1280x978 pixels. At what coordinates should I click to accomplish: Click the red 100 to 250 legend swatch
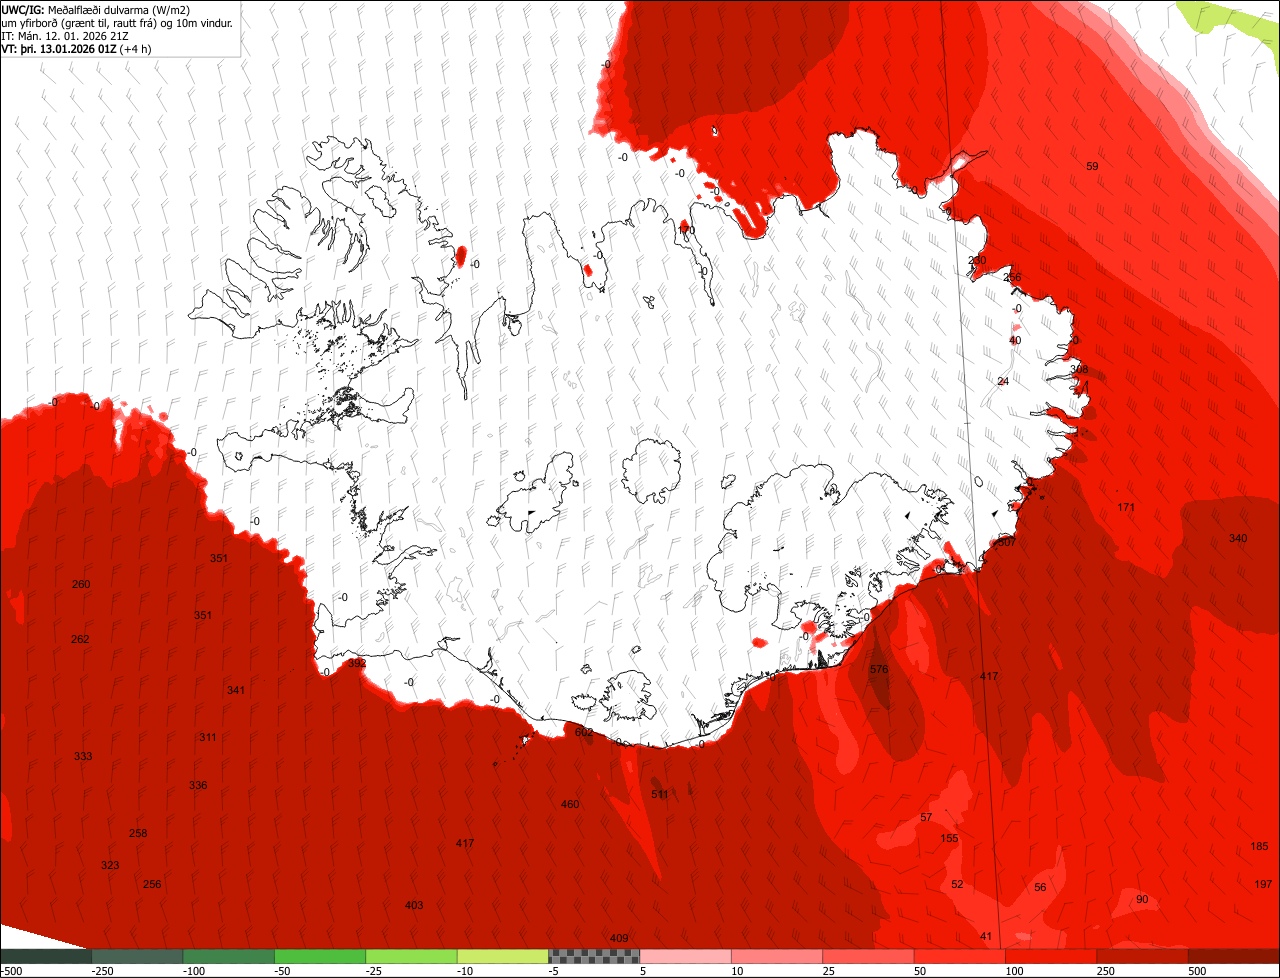1051,957
